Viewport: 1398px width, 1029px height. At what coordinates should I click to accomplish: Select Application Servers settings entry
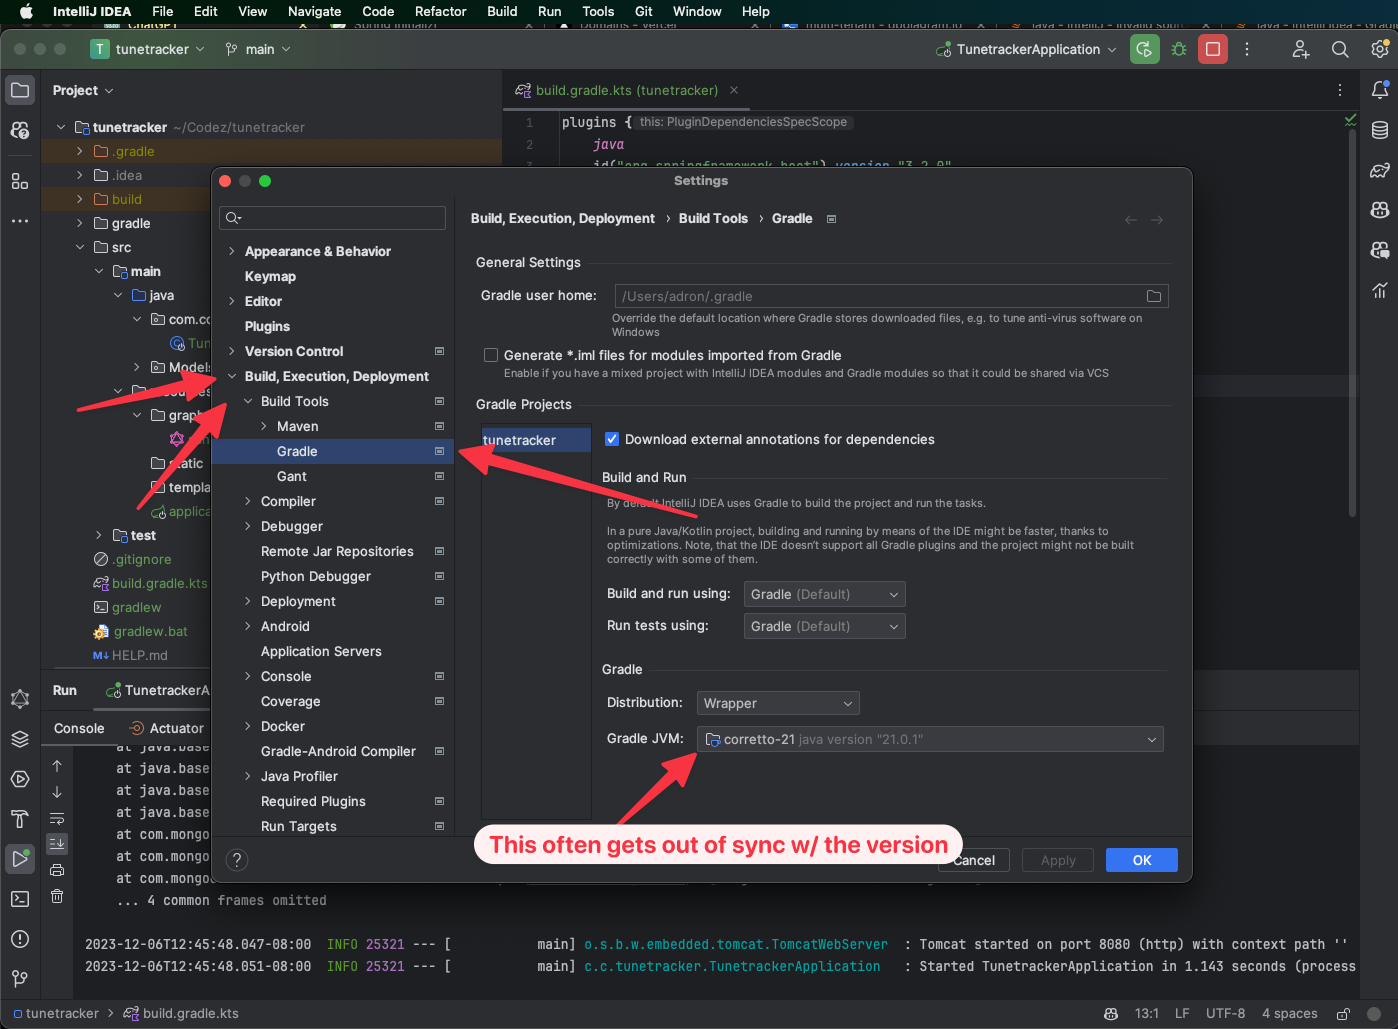(x=321, y=651)
